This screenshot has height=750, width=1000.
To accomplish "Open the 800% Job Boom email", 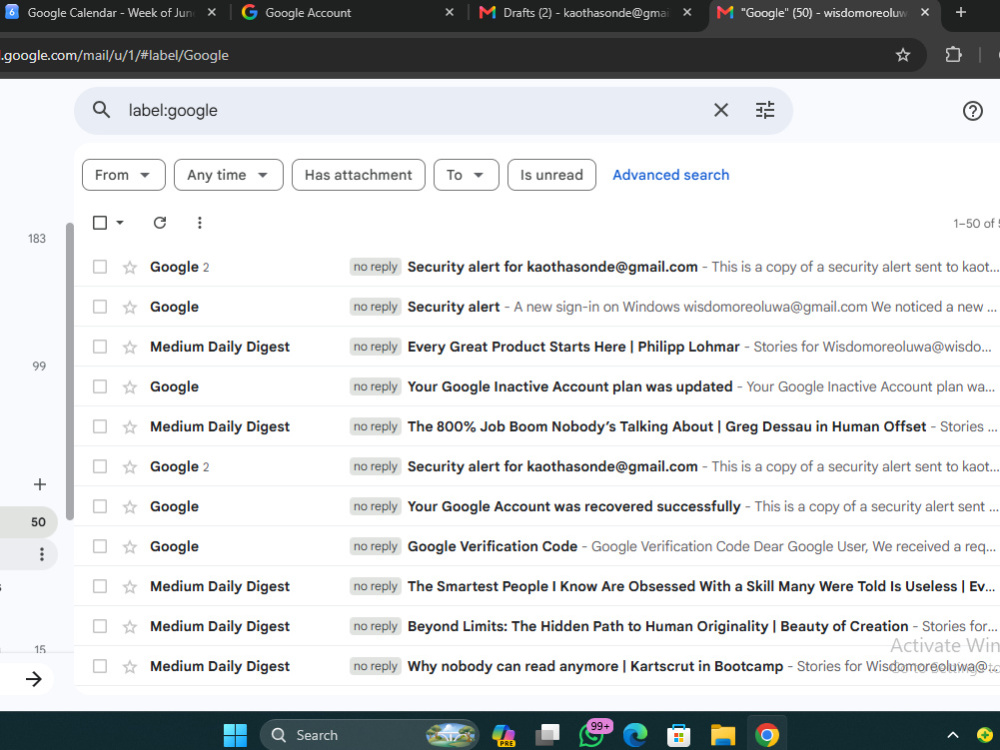I will 537,426.
